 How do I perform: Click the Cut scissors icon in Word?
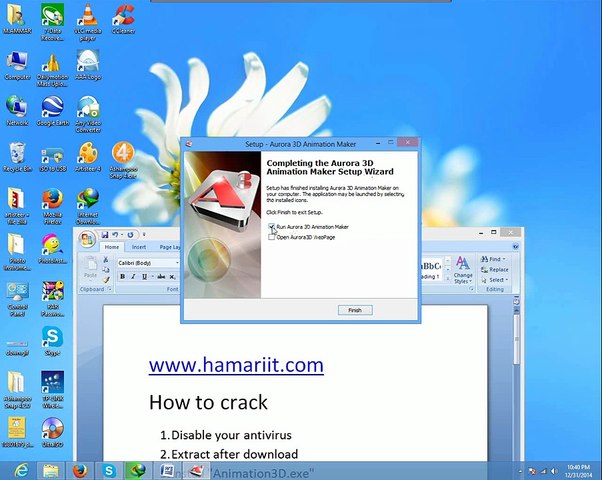coord(106,260)
